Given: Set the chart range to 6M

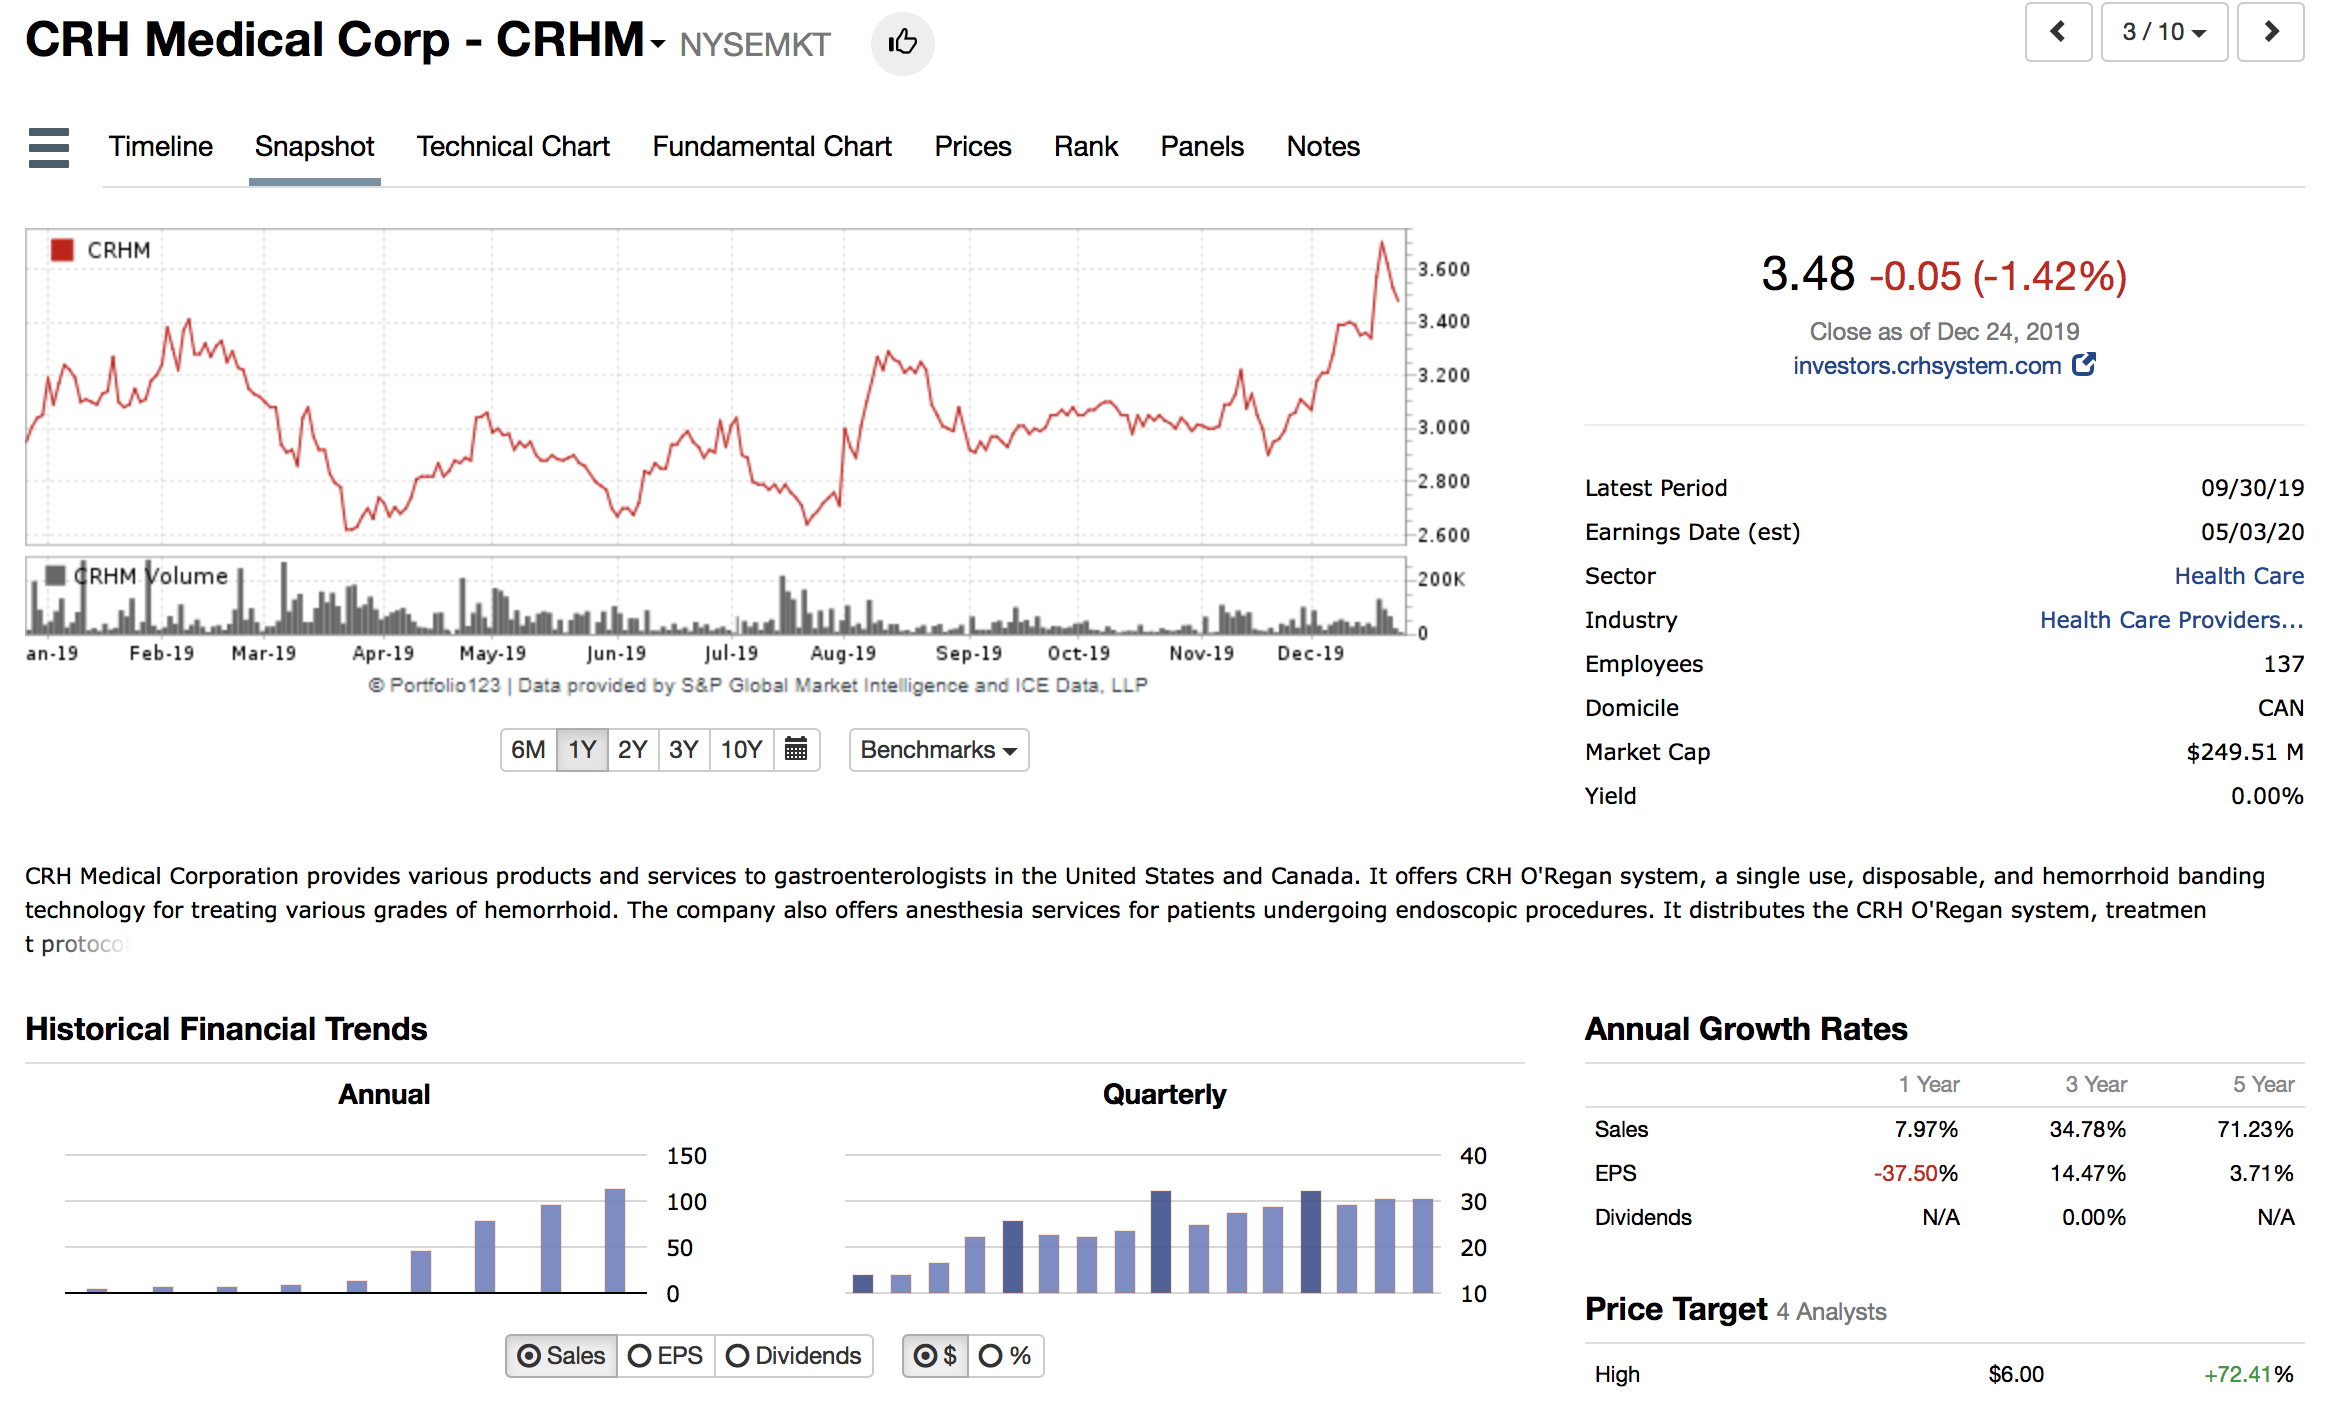Looking at the screenshot, I should [528, 750].
